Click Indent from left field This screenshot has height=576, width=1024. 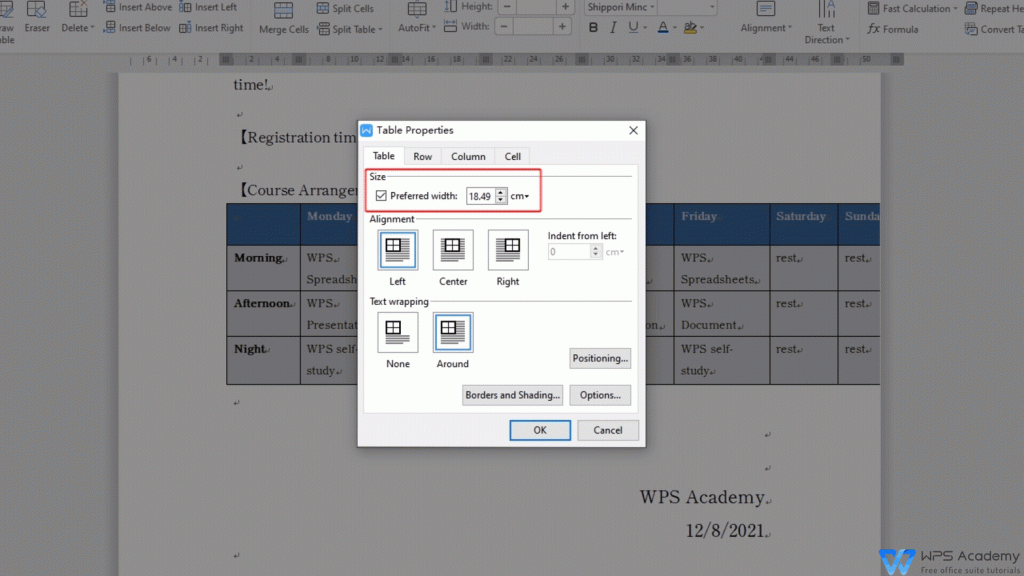[x=569, y=251]
